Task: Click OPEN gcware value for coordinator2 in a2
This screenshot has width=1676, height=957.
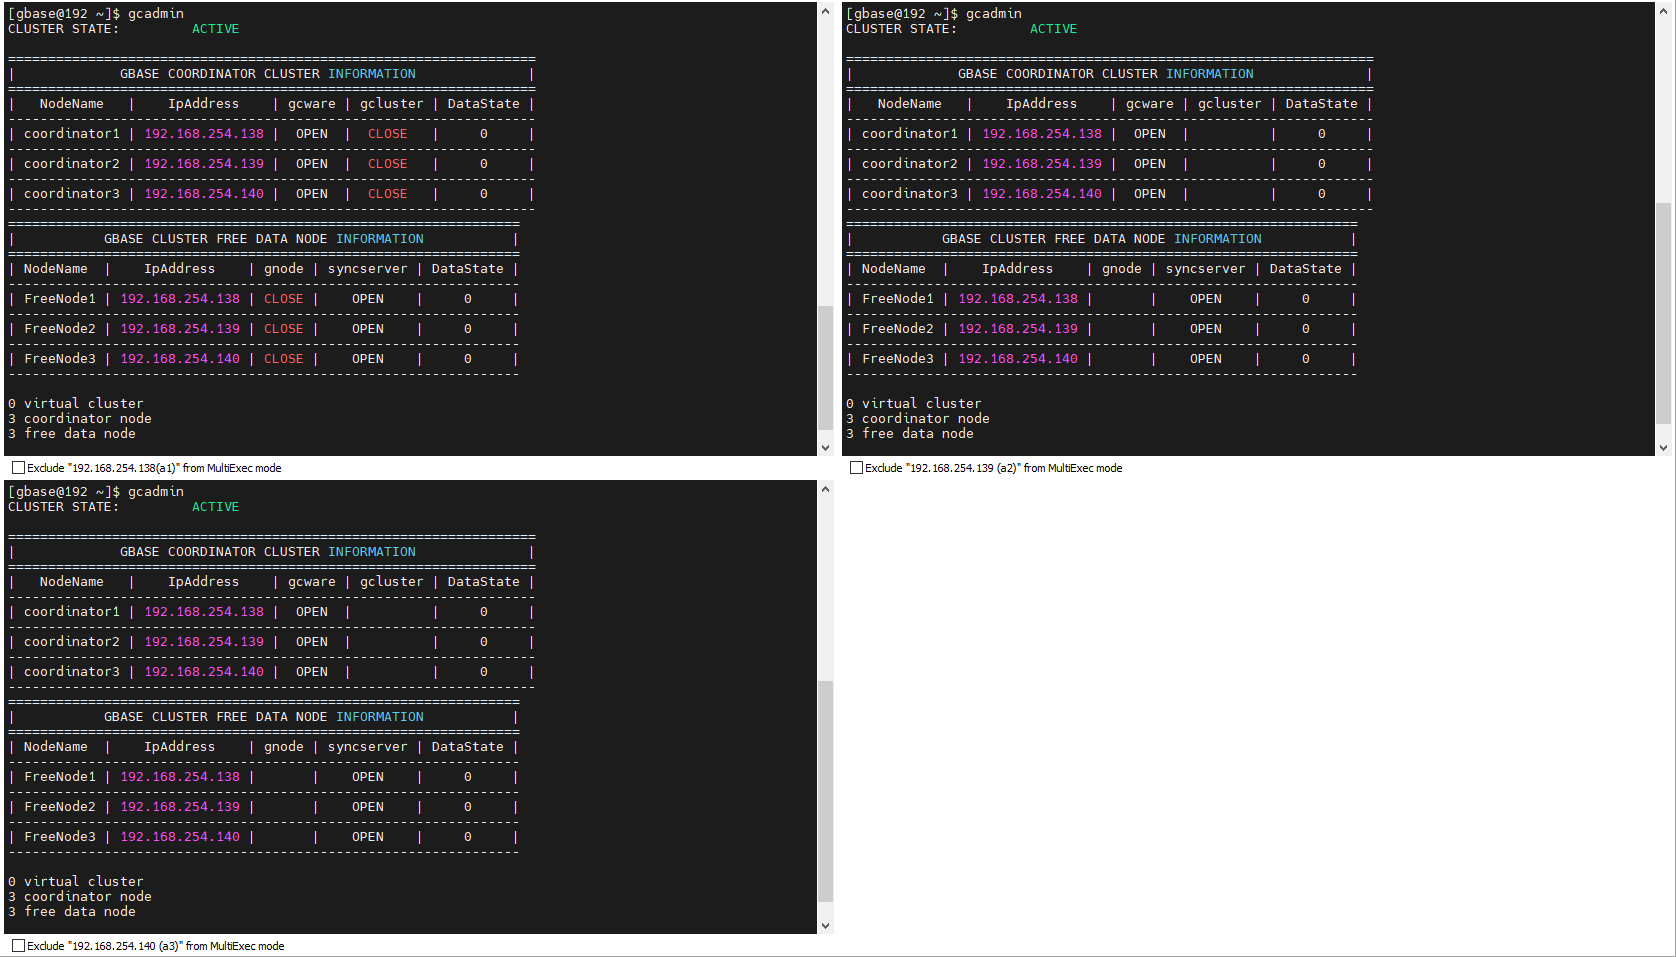Action: click(x=1150, y=164)
